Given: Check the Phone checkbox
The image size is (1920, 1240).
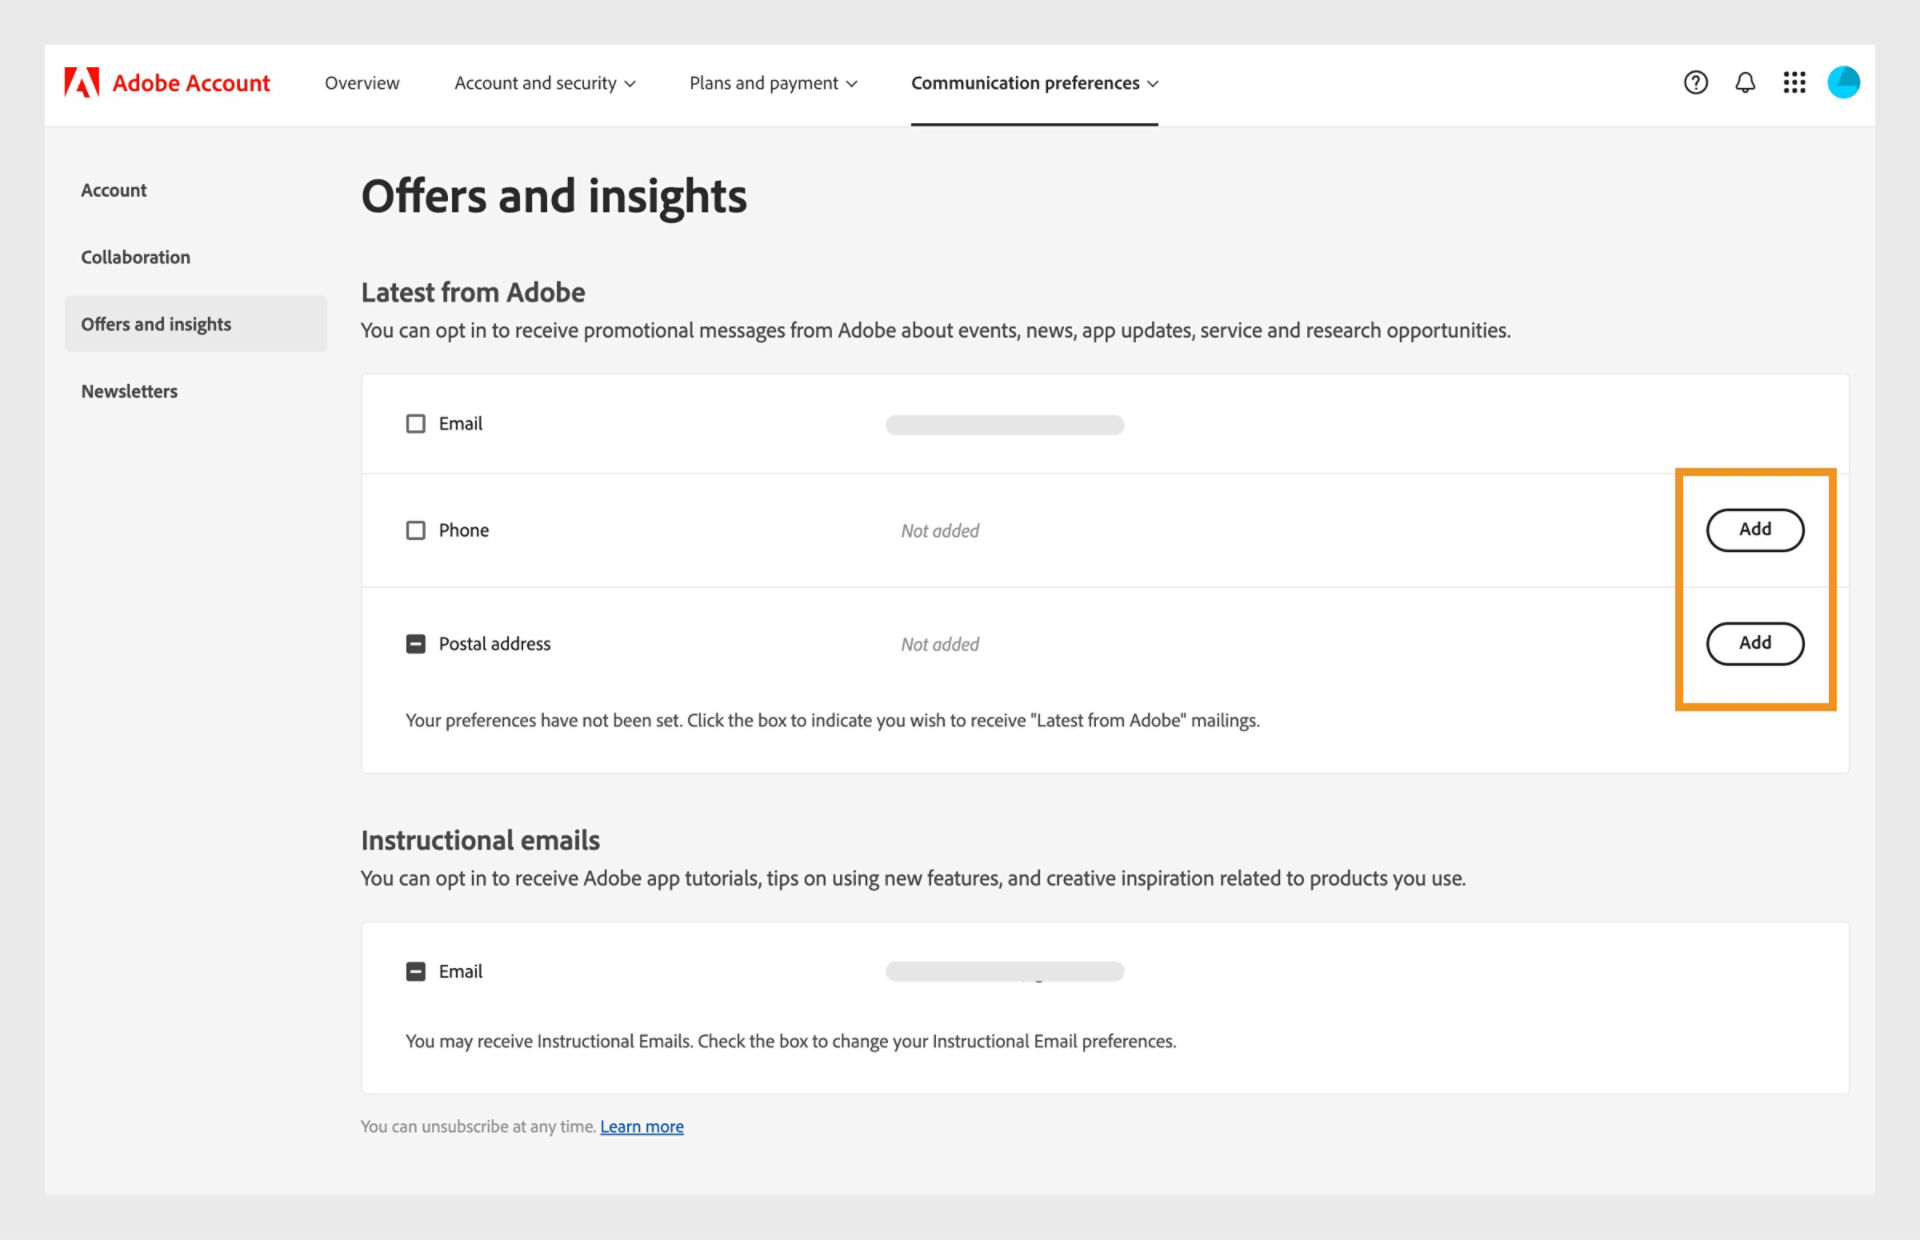Looking at the screenshot, I should tap(415, 530).
